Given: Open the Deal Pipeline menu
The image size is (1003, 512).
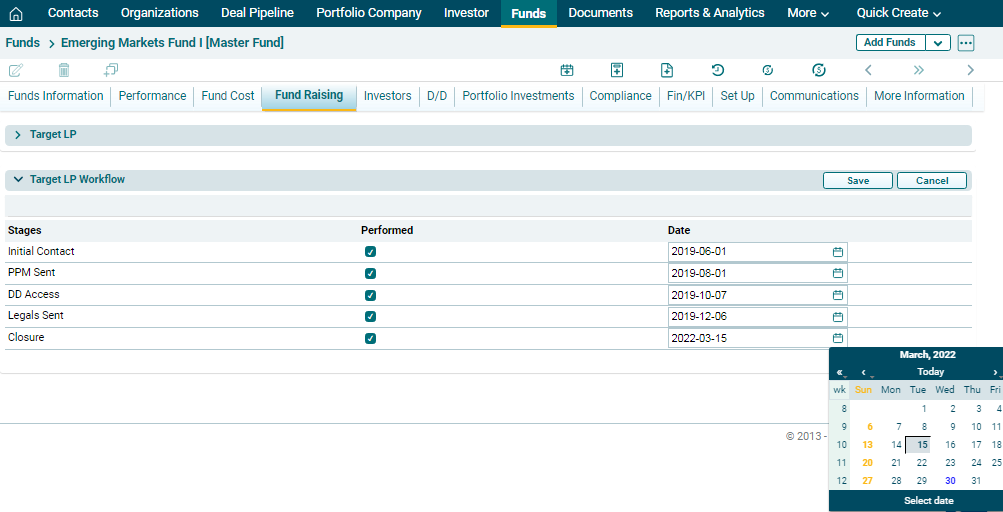Looking at the screenshot, I should point(257,13).
